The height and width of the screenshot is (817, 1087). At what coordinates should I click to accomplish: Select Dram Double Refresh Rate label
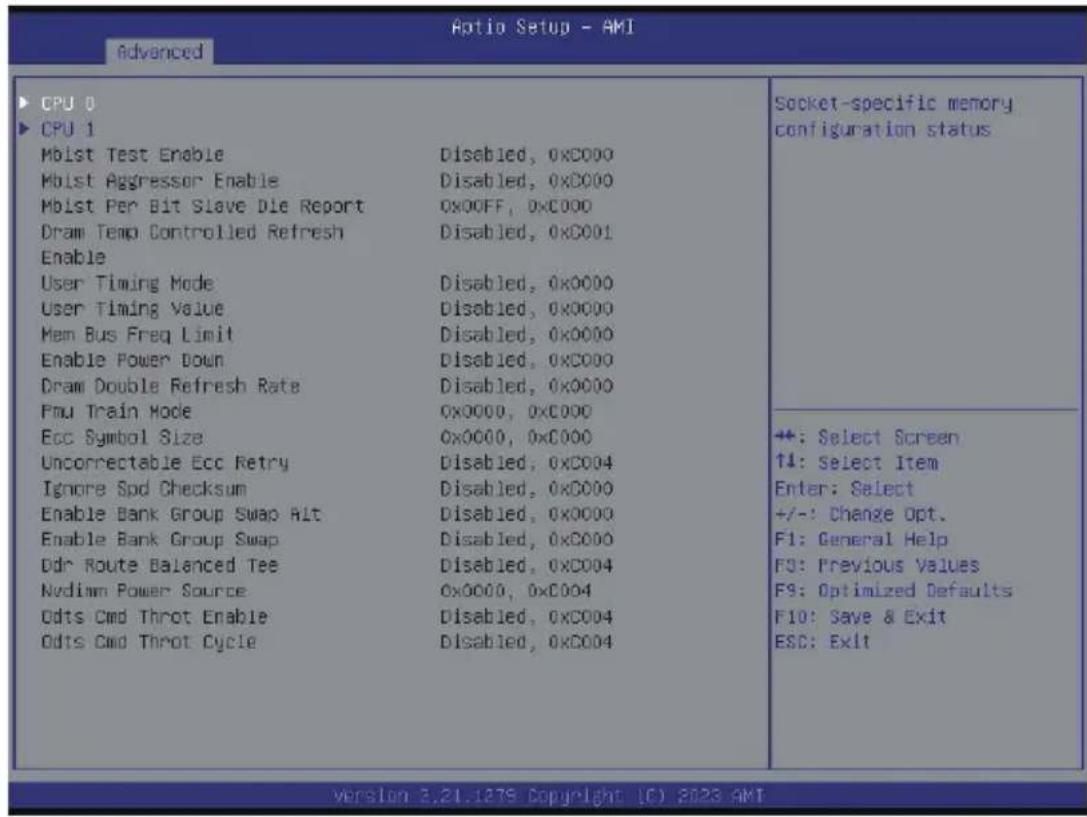[171, 385]
